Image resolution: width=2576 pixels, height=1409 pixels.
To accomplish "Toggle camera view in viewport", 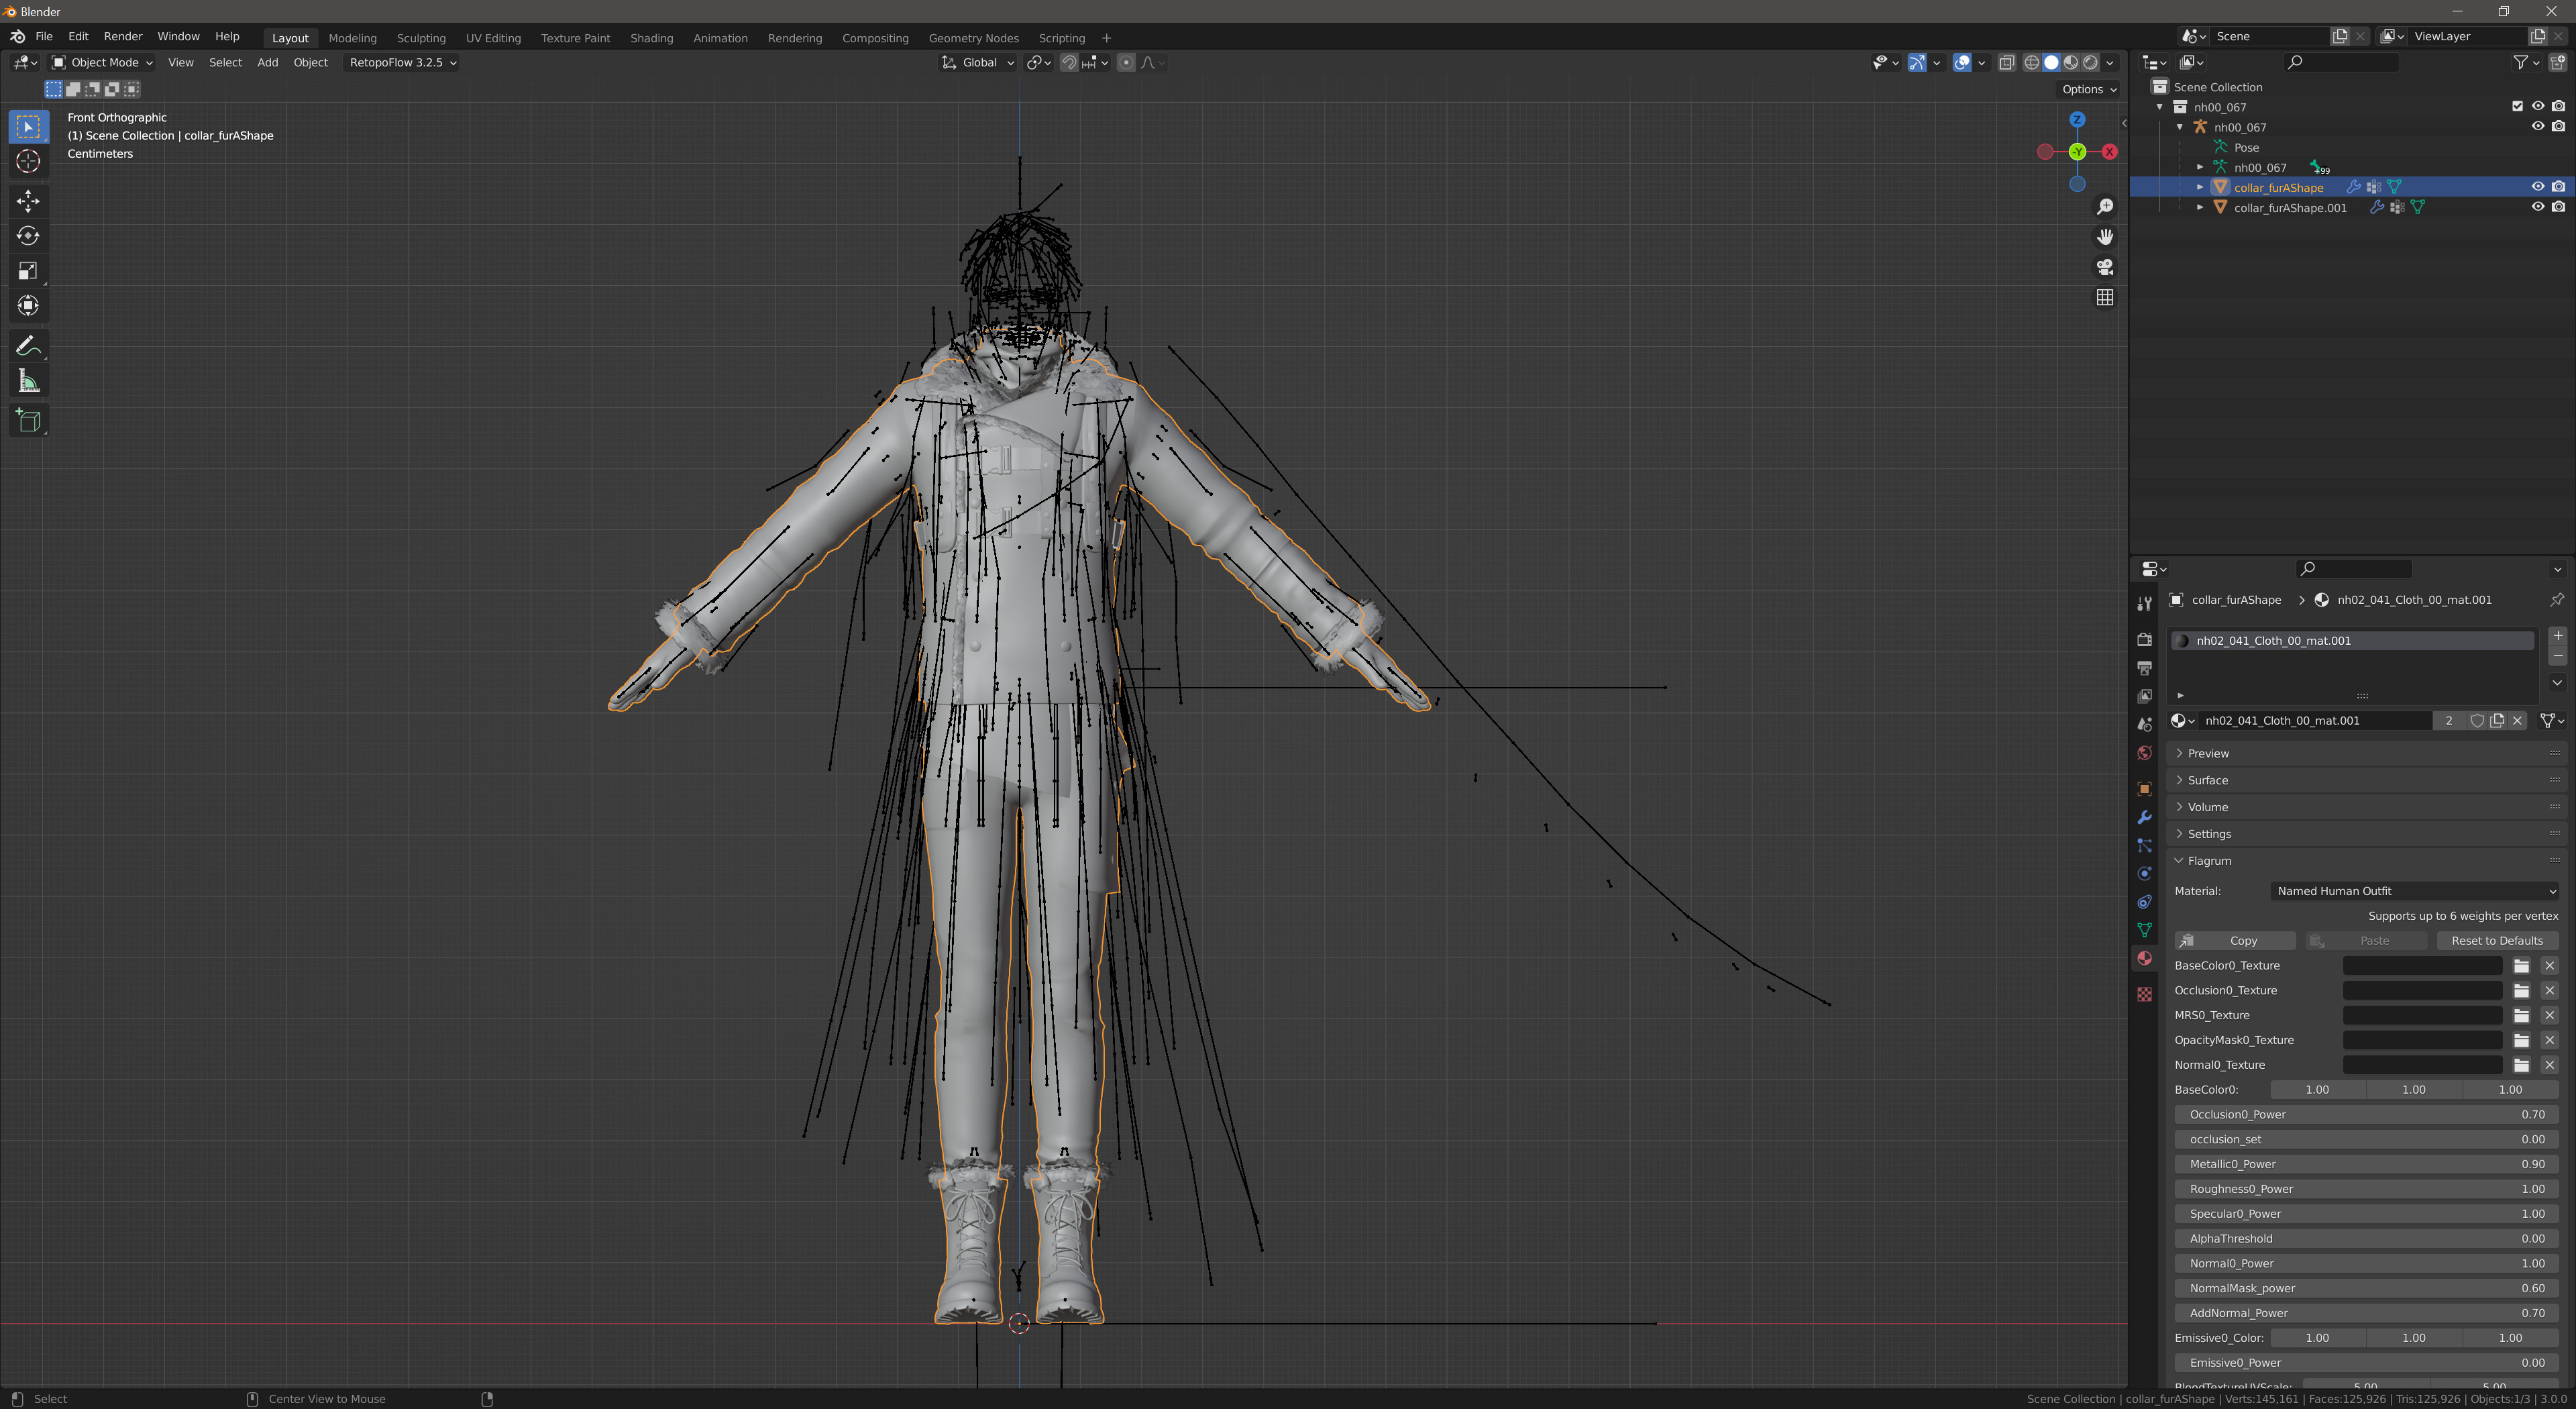I will [2105, 267].
